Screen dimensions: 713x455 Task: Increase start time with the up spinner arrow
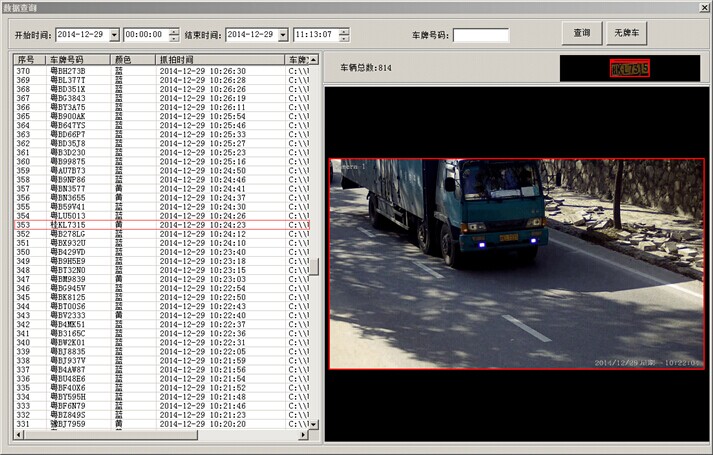(x=175, y=31)
